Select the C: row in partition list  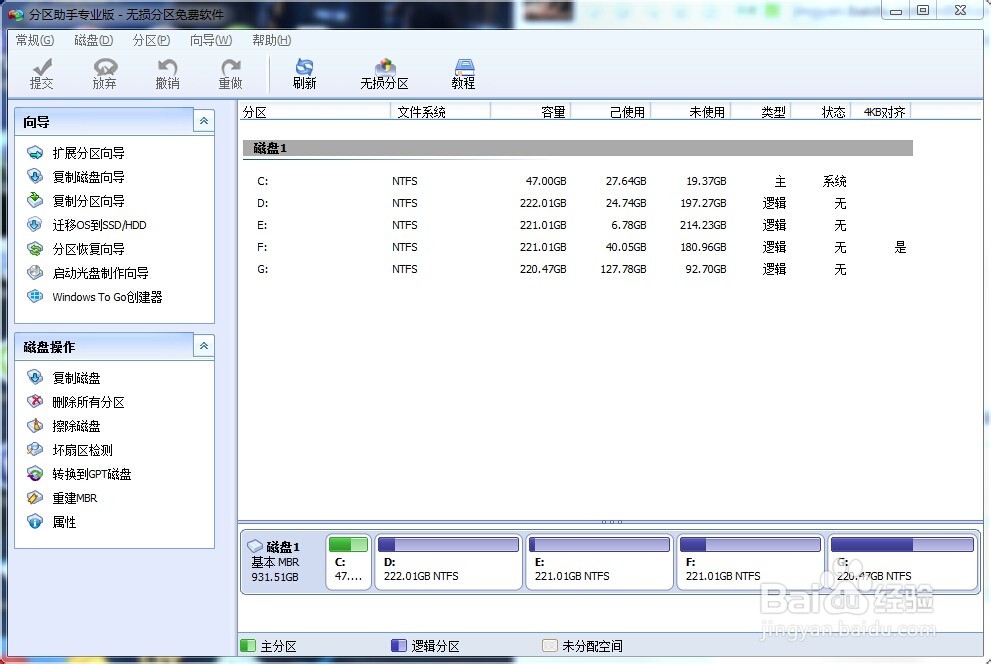click(578, 181)
